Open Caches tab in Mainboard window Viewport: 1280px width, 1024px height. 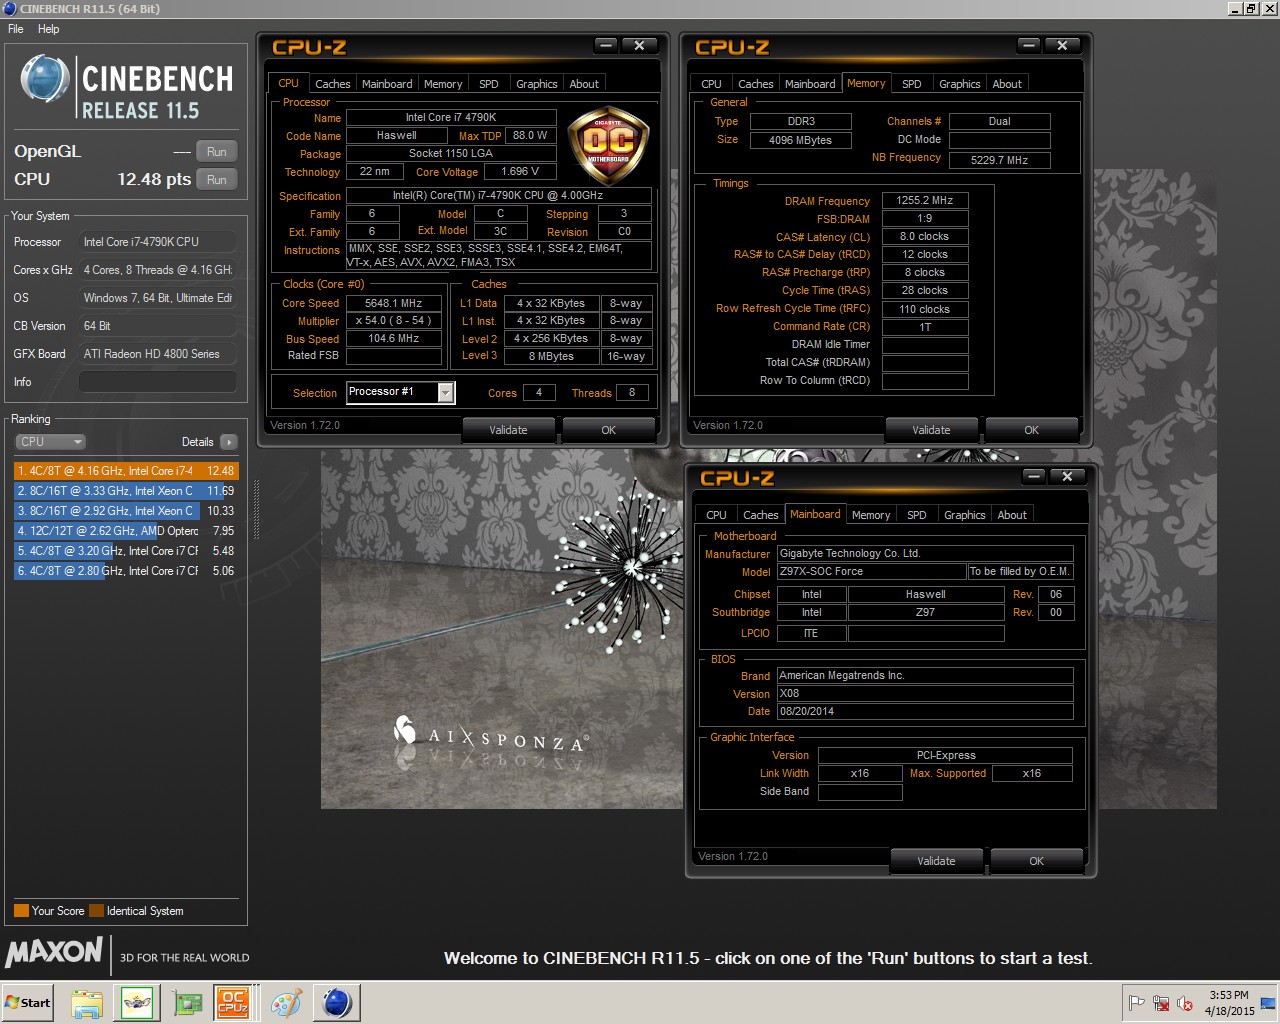760,515
